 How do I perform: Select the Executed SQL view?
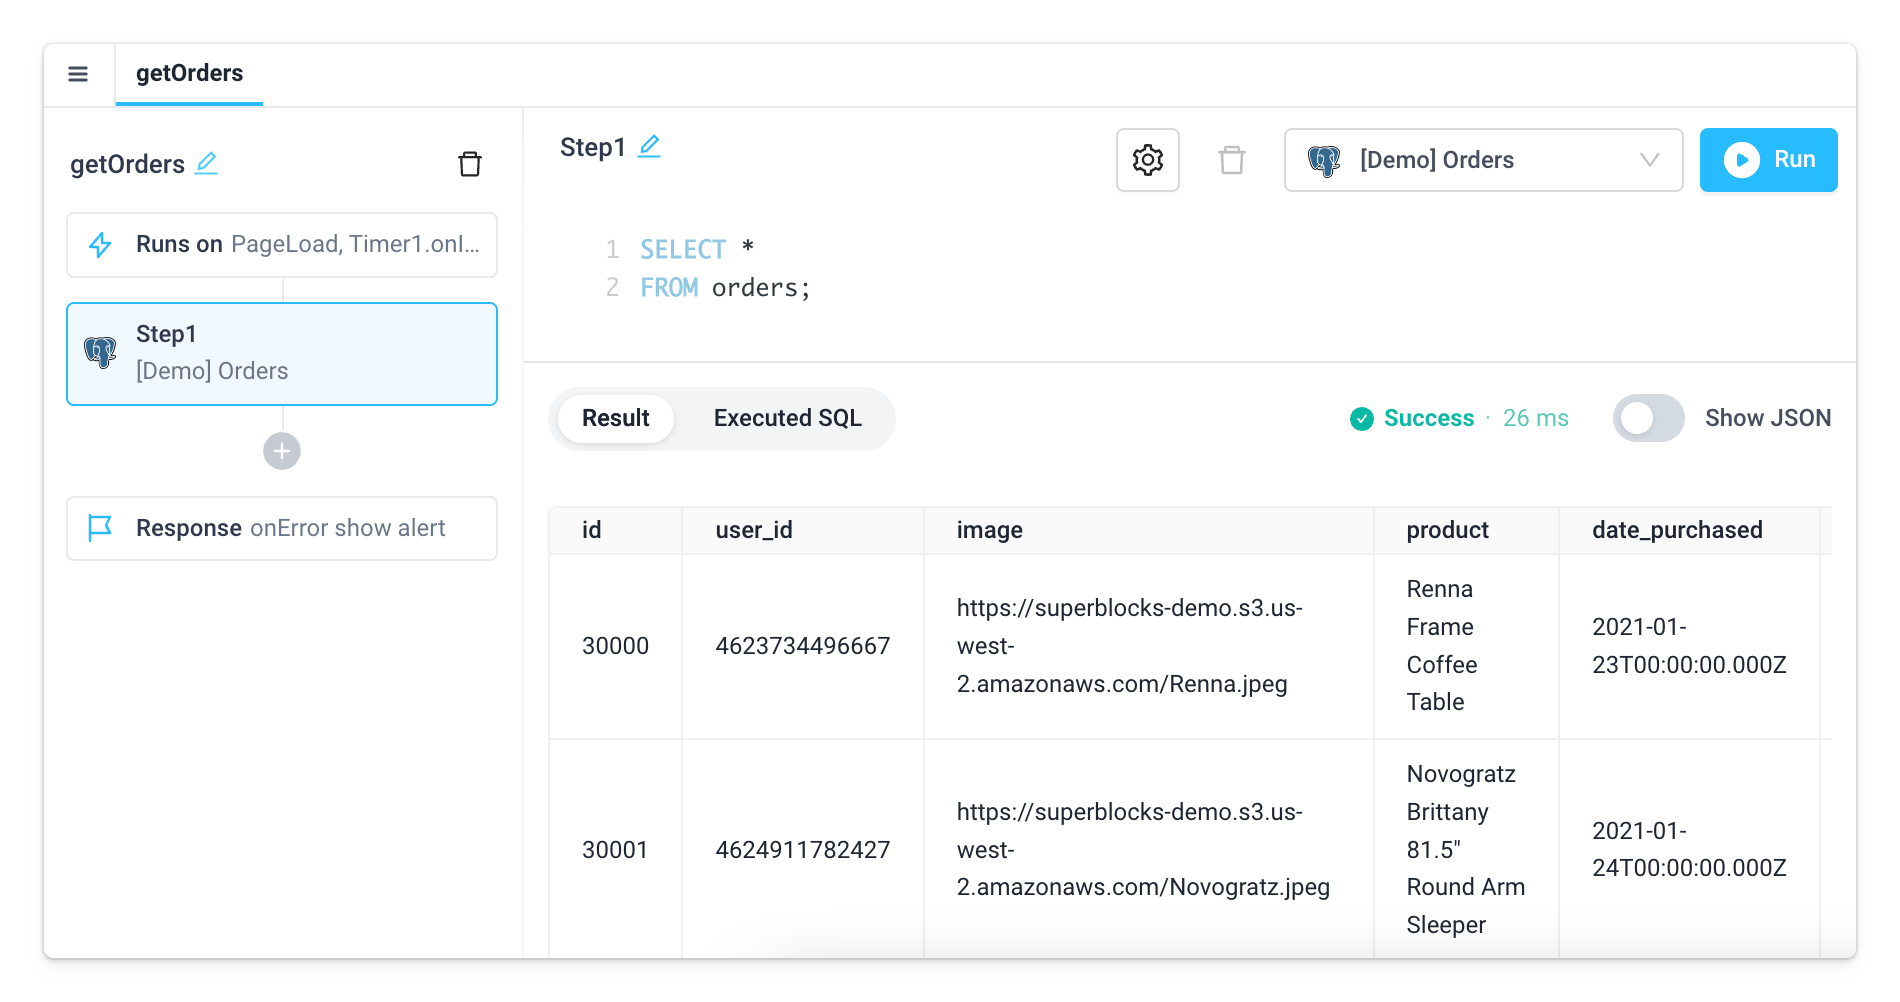pyautogui.click(x=787, y=419)
